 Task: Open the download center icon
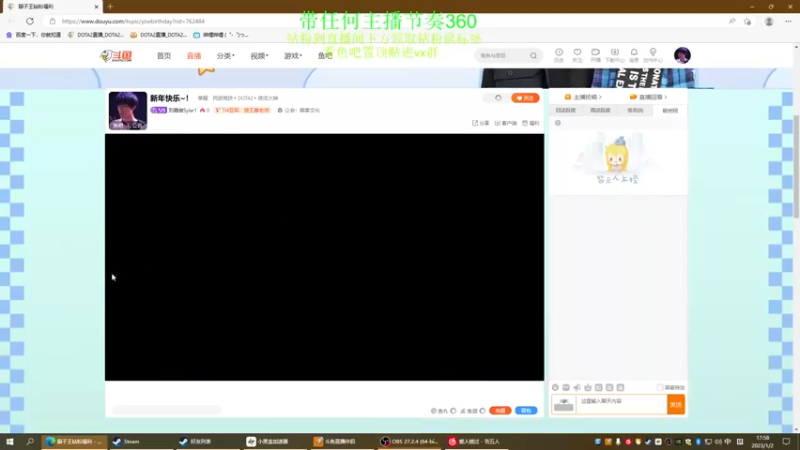tap(615, 52)
